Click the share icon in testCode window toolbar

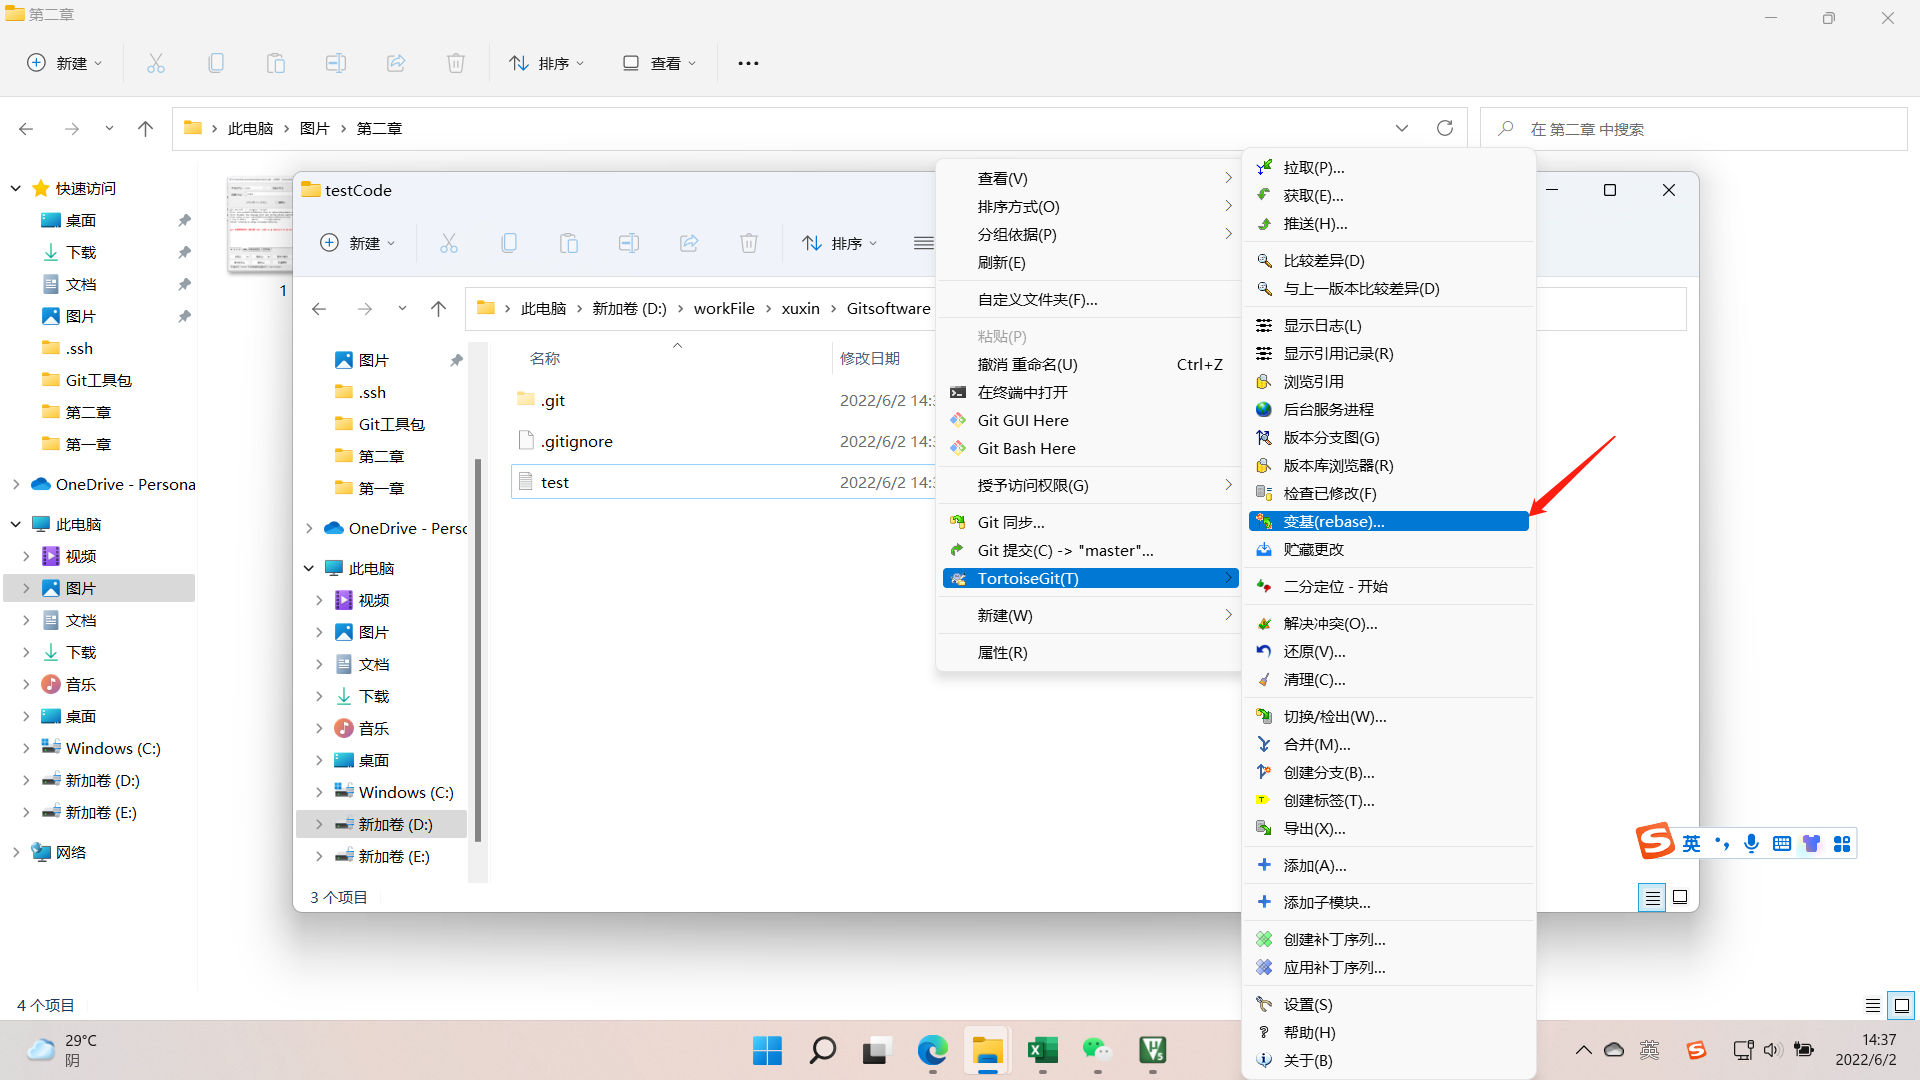pyautogui.click(x=689, y=243)
